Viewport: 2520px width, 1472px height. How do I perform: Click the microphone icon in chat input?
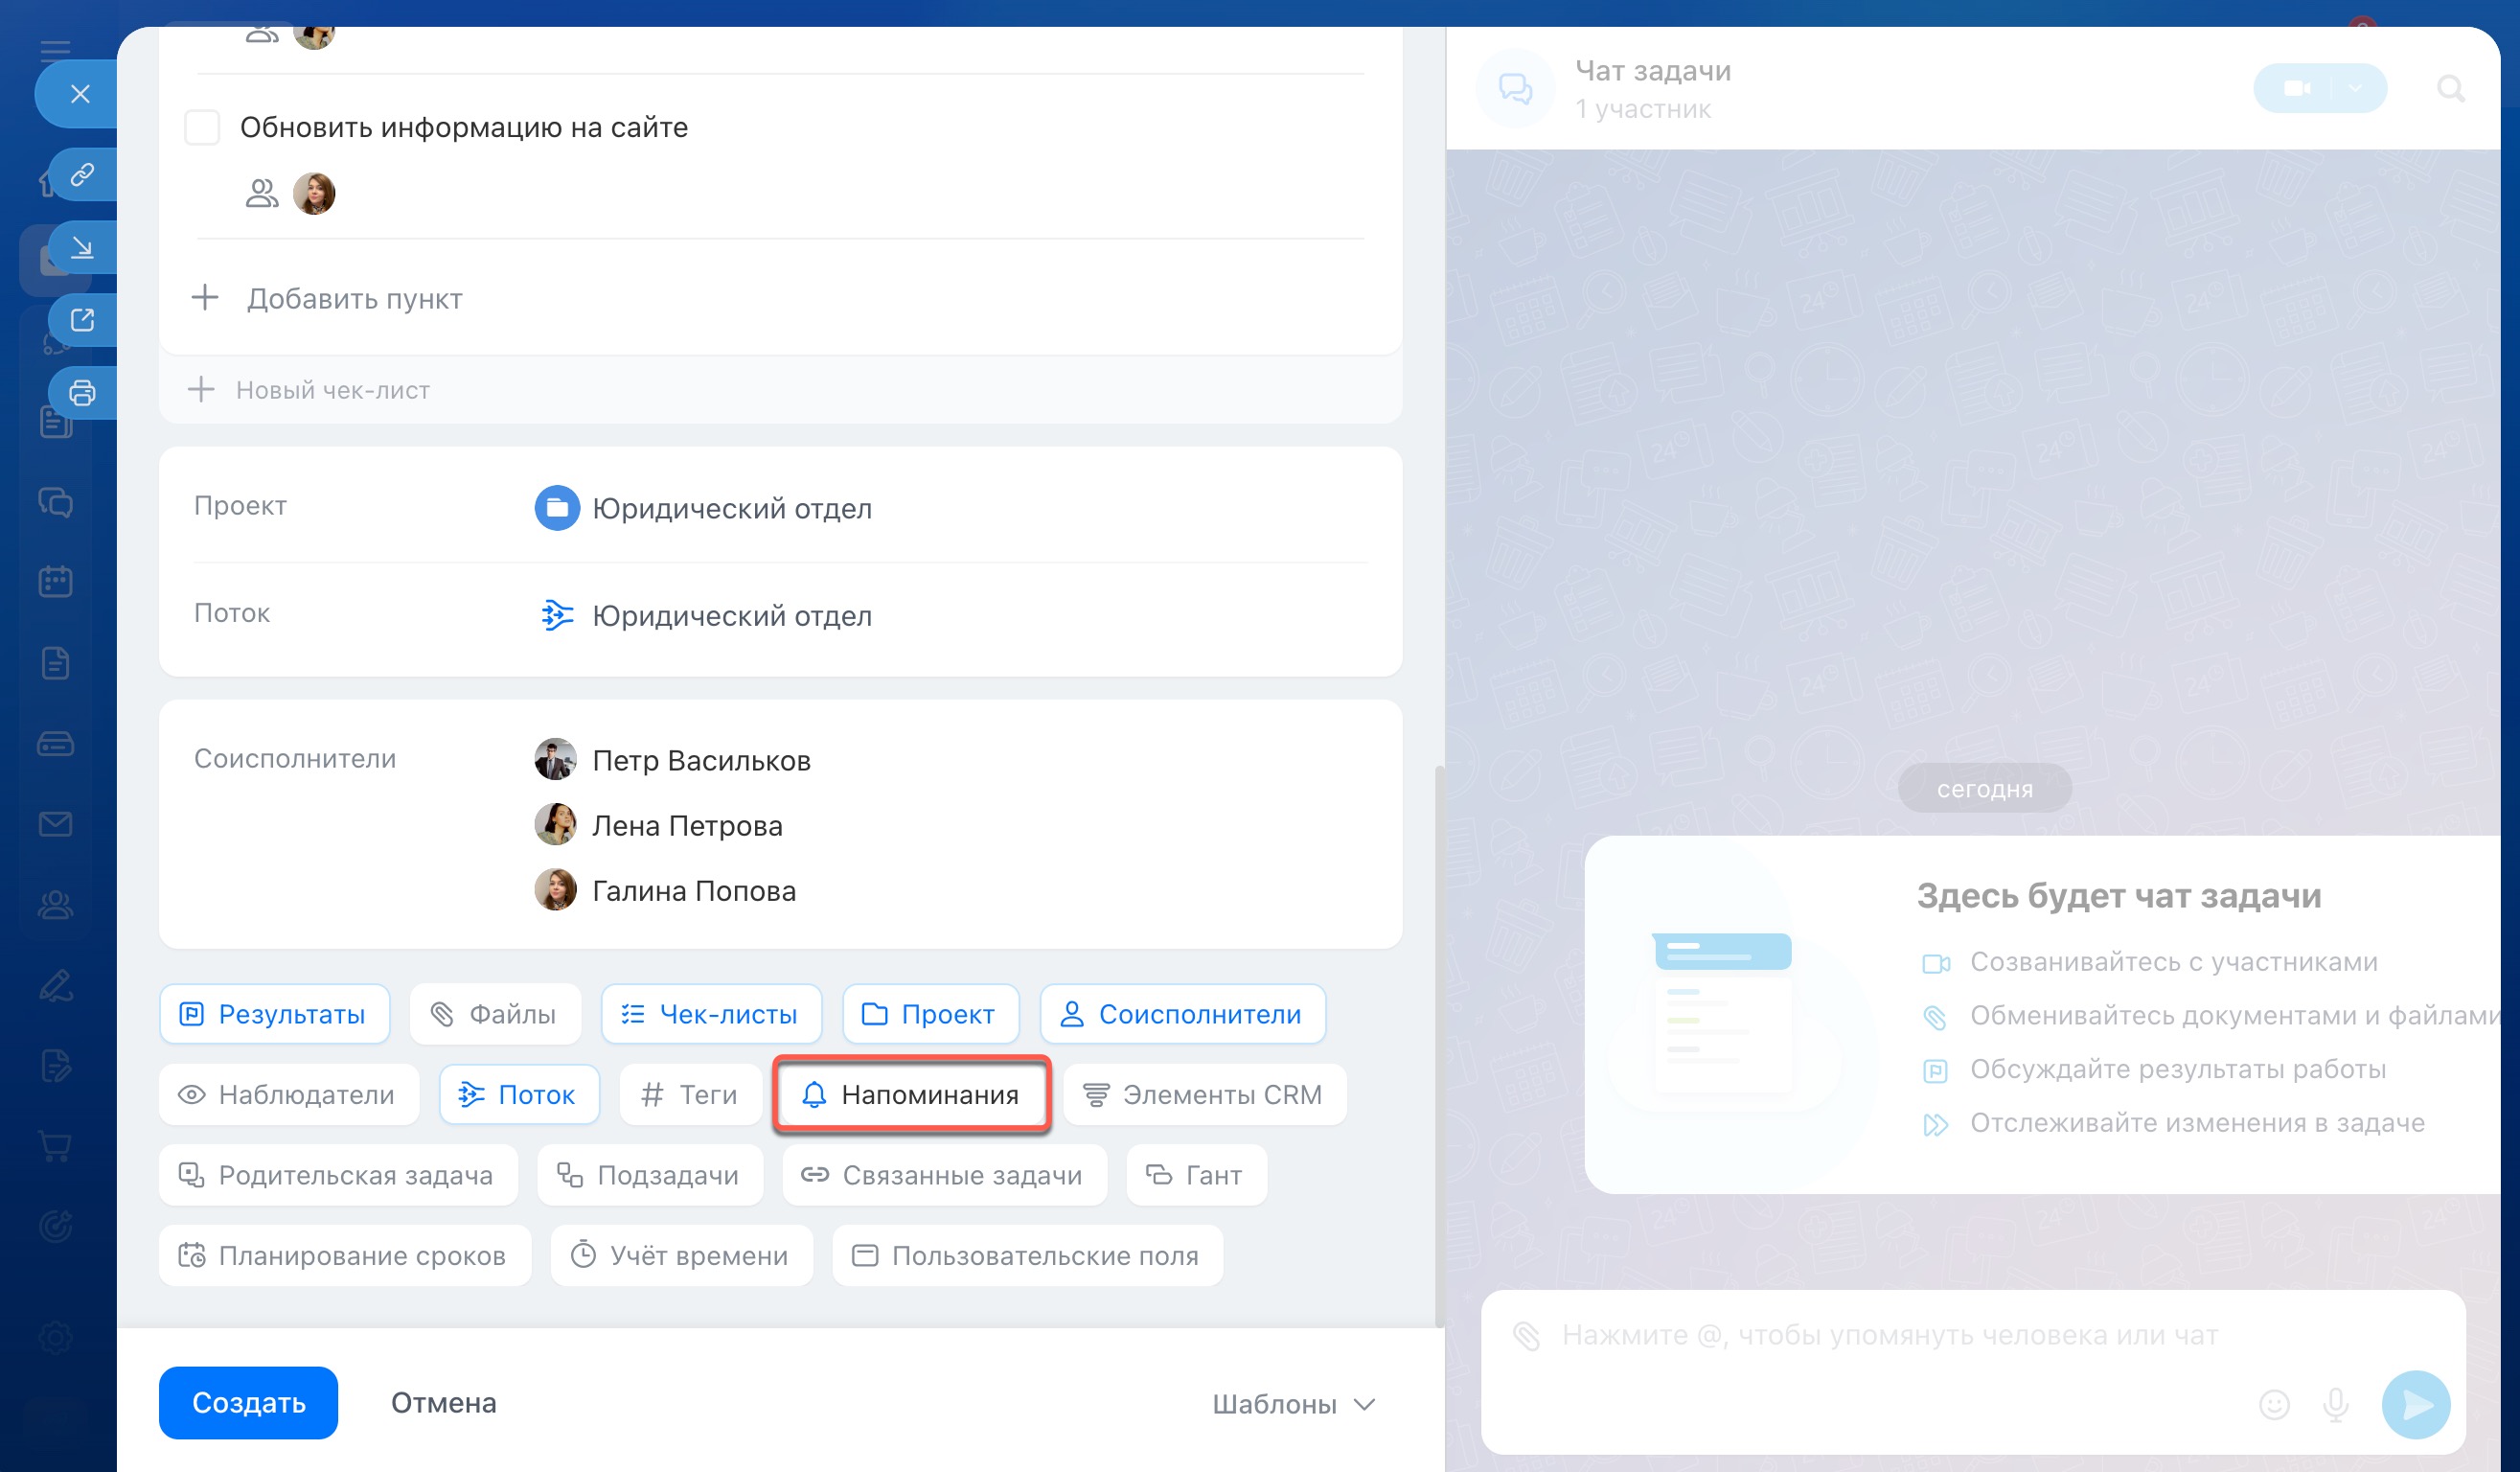point(2335,1405)
